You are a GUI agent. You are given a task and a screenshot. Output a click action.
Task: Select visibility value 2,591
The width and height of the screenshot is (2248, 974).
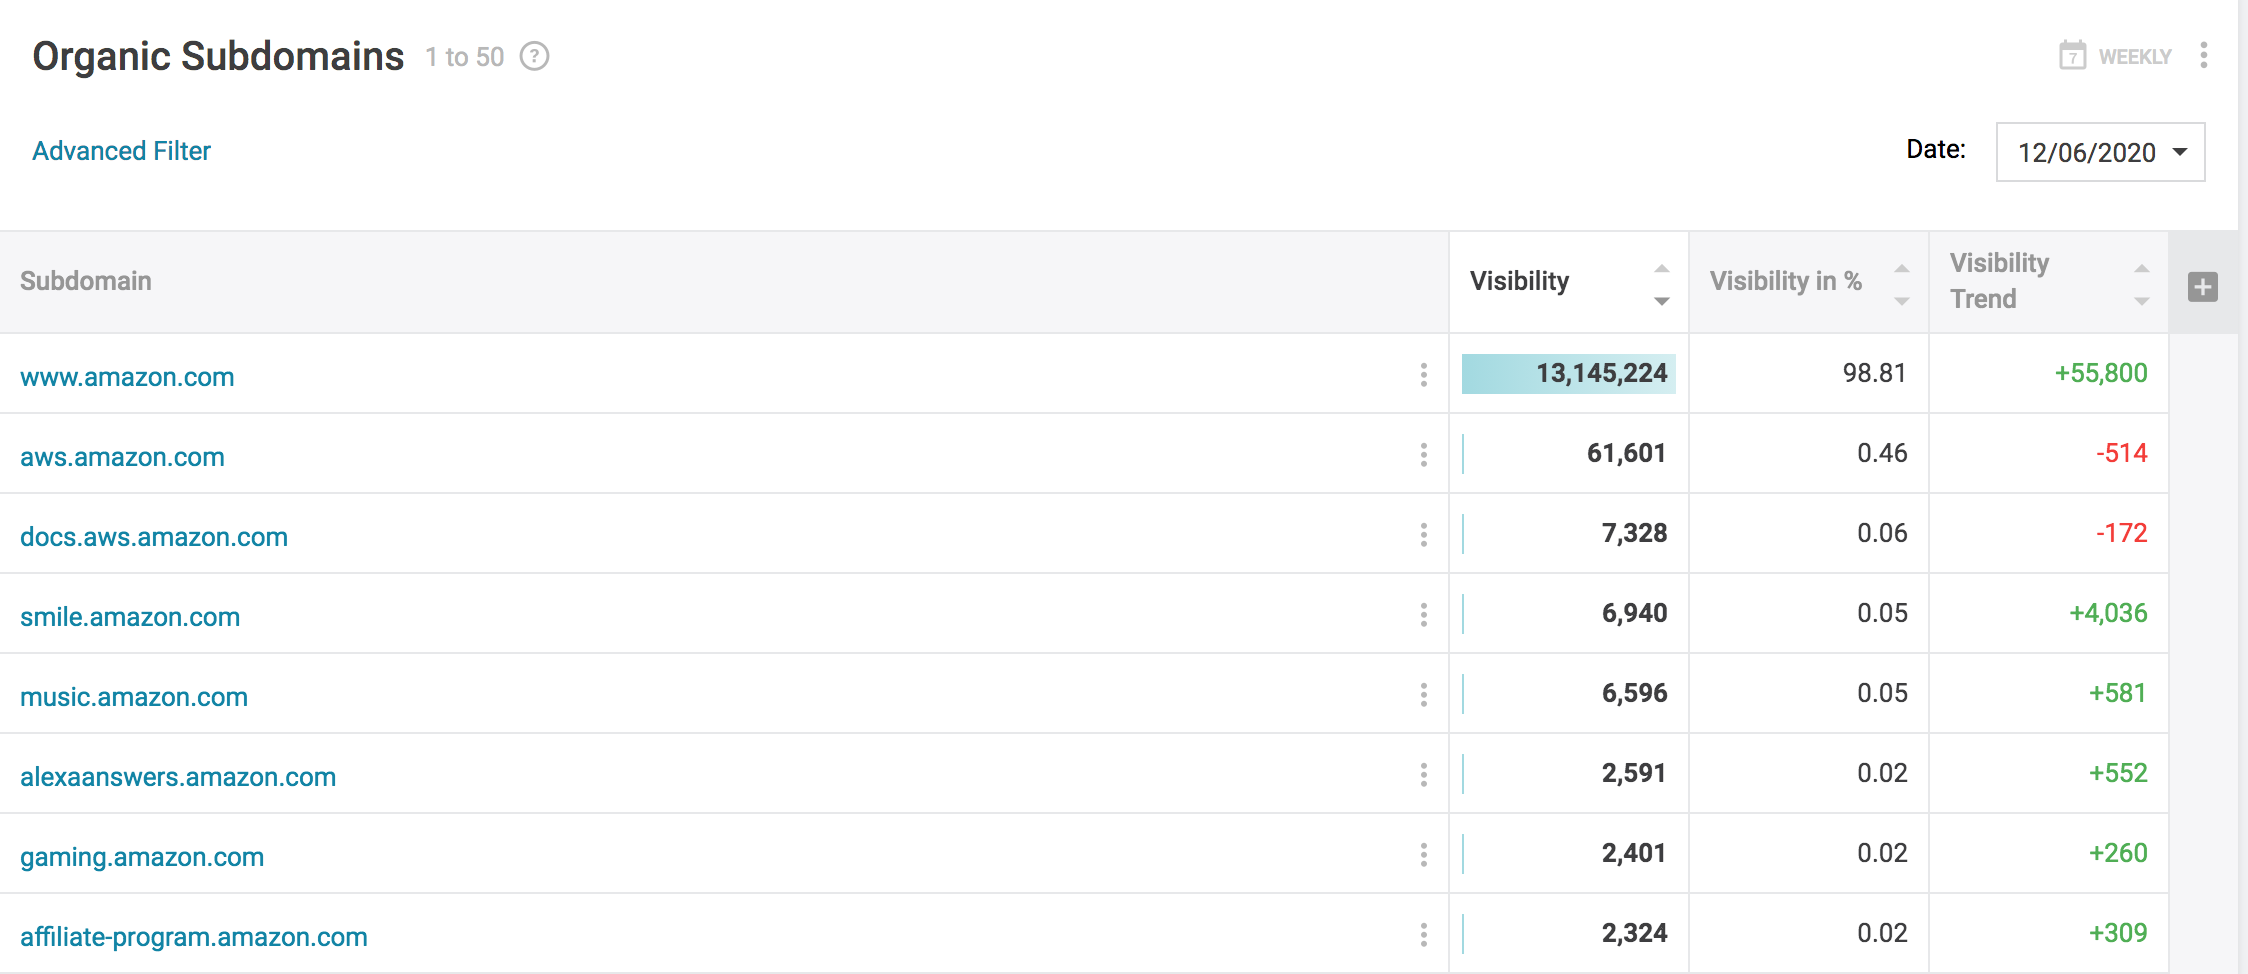[x=1635, y=773]
